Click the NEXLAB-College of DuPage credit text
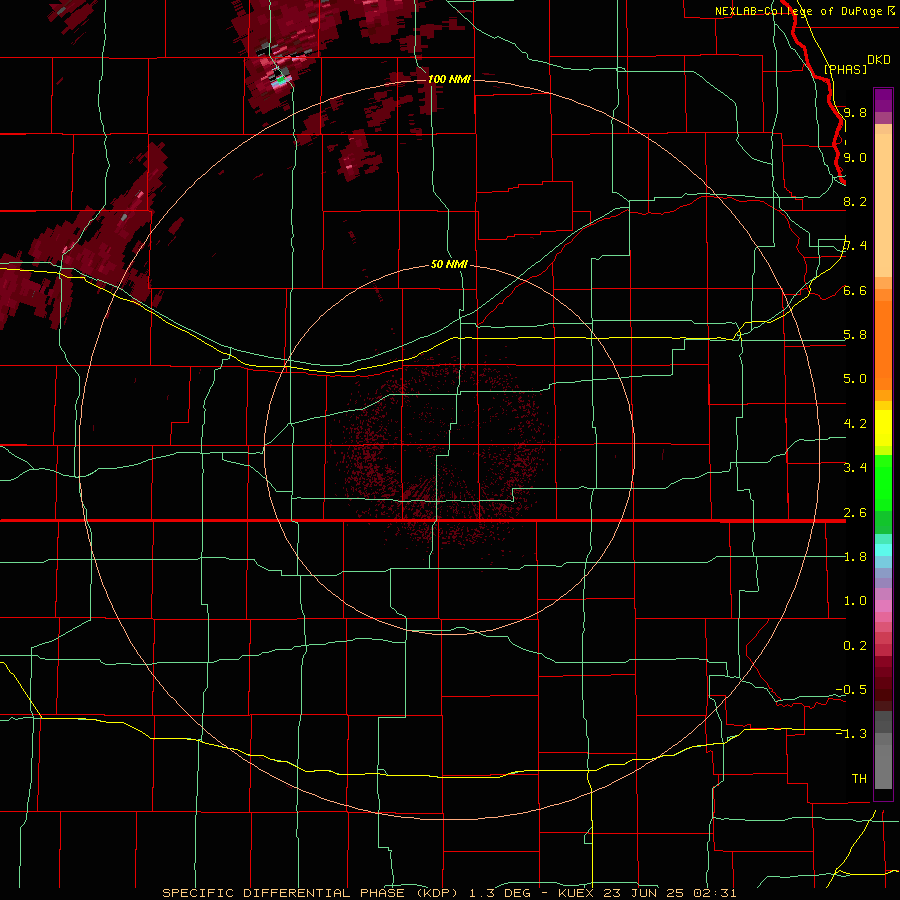 point(799,11)
